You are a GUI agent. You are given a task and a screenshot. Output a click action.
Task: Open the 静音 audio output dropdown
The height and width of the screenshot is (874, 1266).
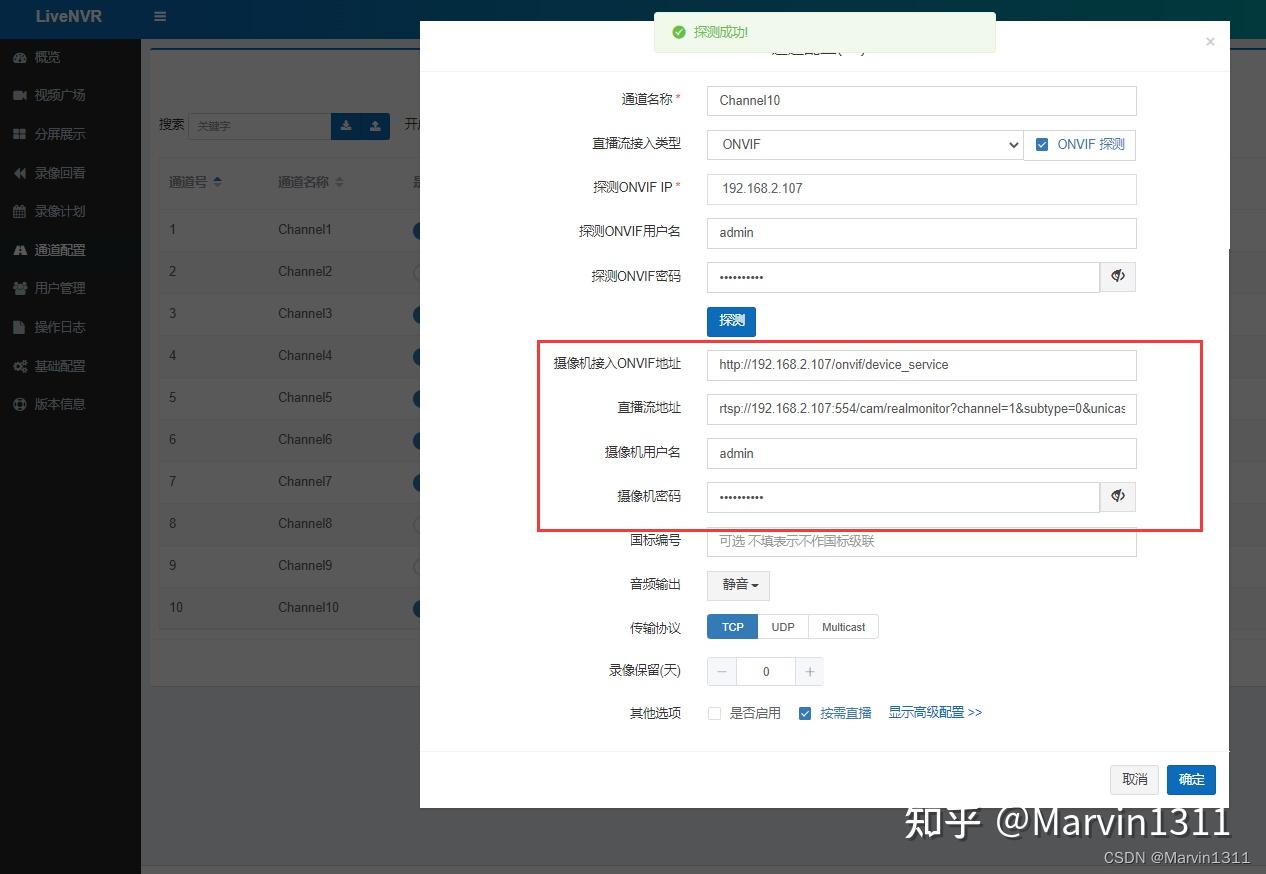pos(737,585)
